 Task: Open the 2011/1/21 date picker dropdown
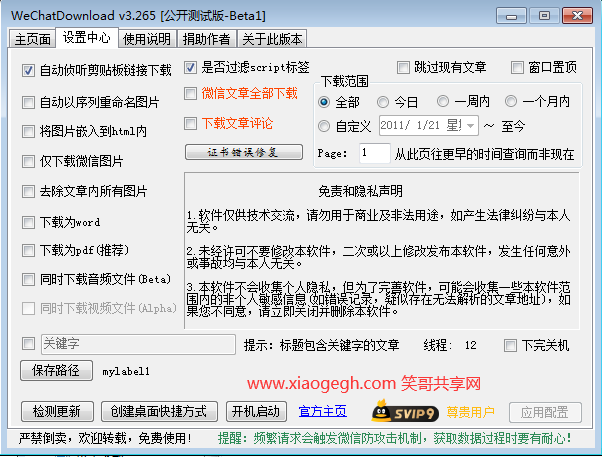click(471, 126)
